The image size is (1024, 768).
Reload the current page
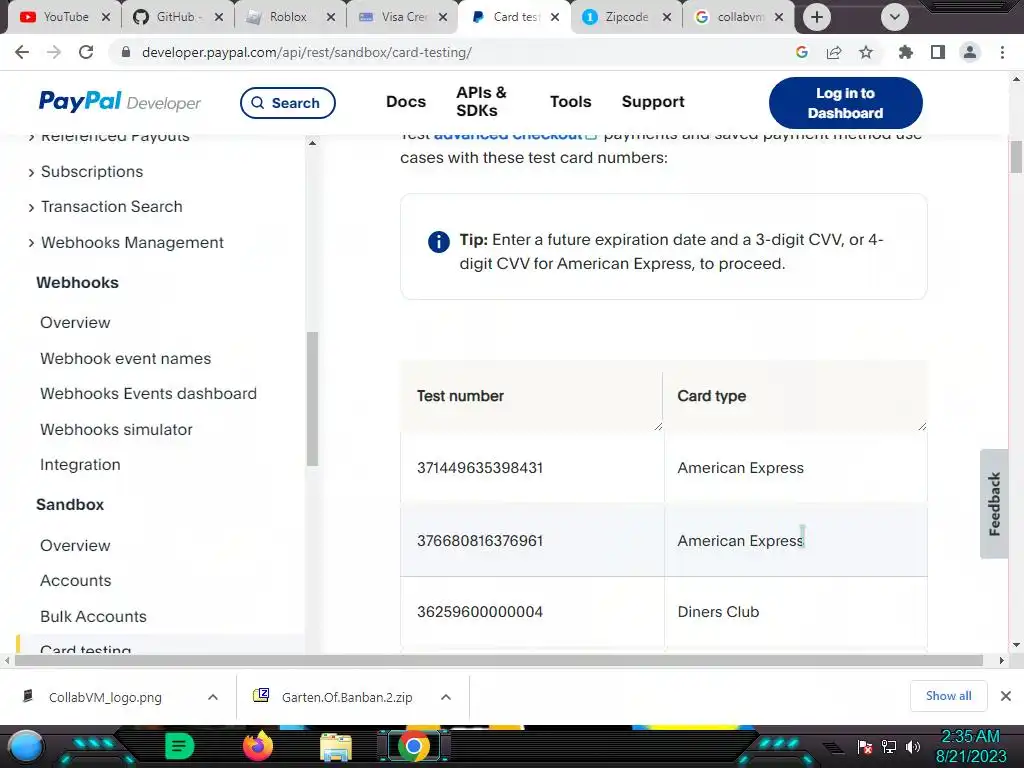tap(86, 52)
